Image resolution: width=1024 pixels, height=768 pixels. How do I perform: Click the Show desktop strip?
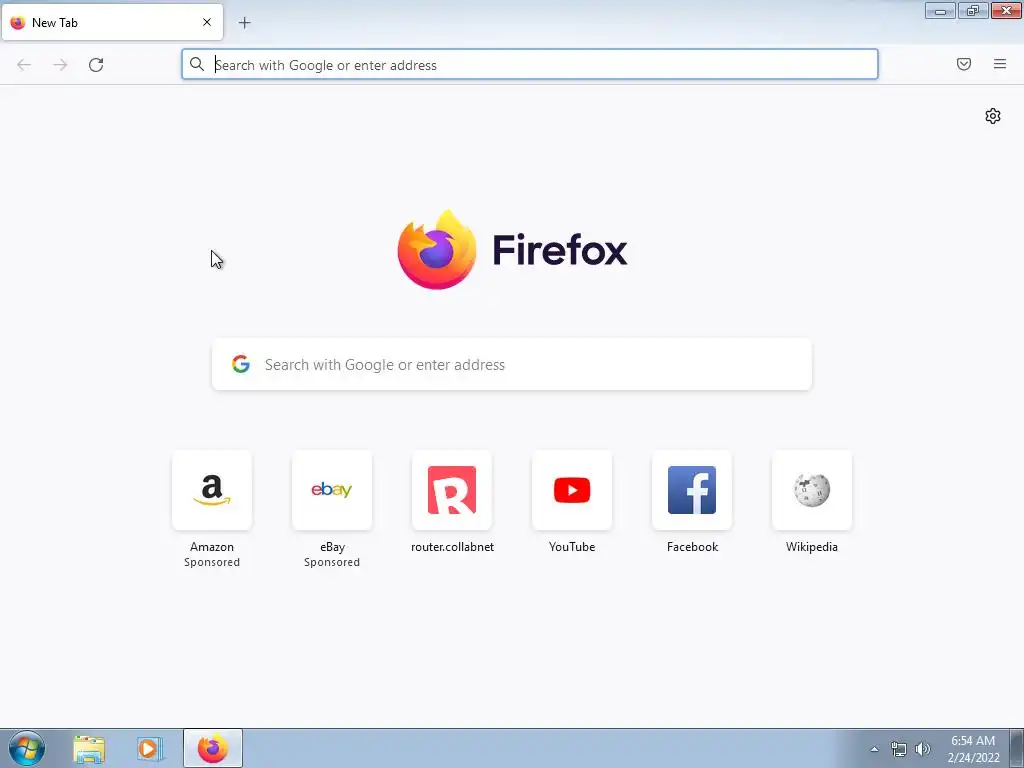(1017, 748)
